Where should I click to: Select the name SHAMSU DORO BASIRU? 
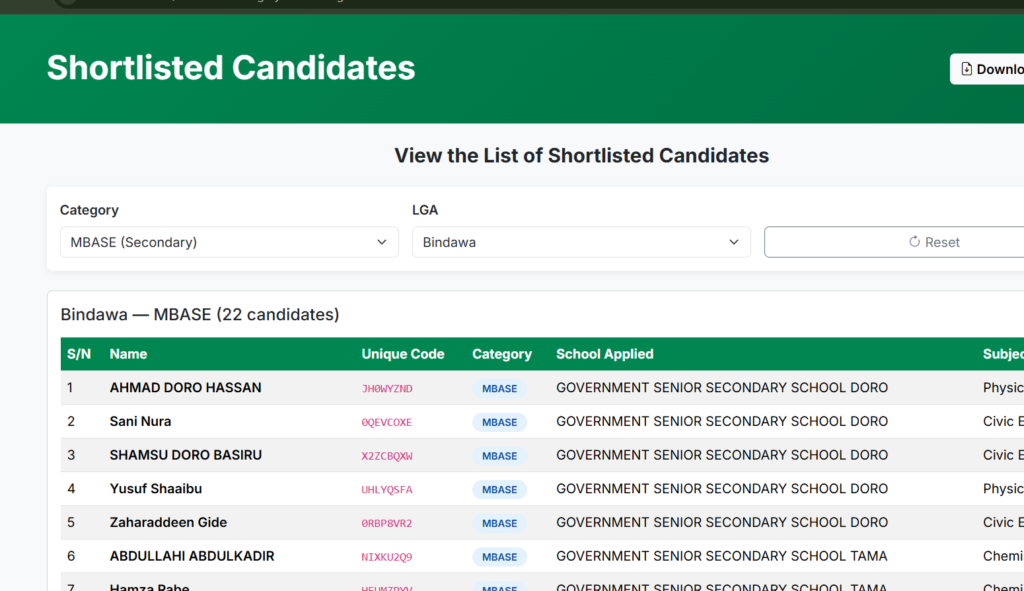pos(185,455)
